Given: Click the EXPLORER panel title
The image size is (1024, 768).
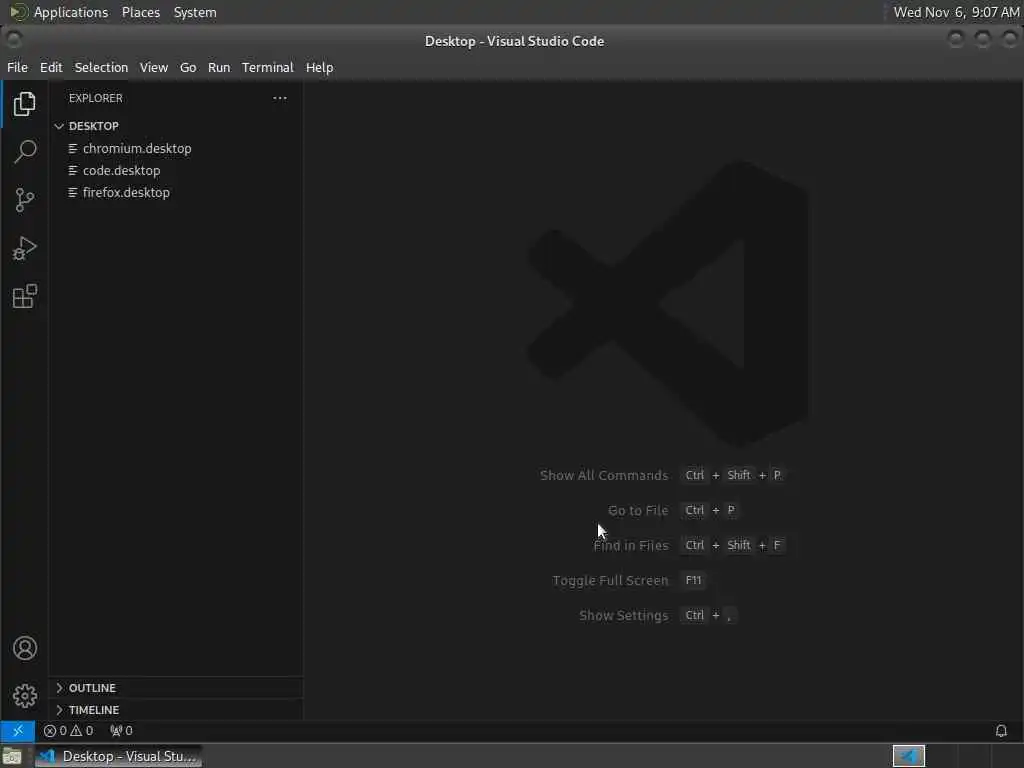Looking at the screenshot, I should click(x=95, y=98).
